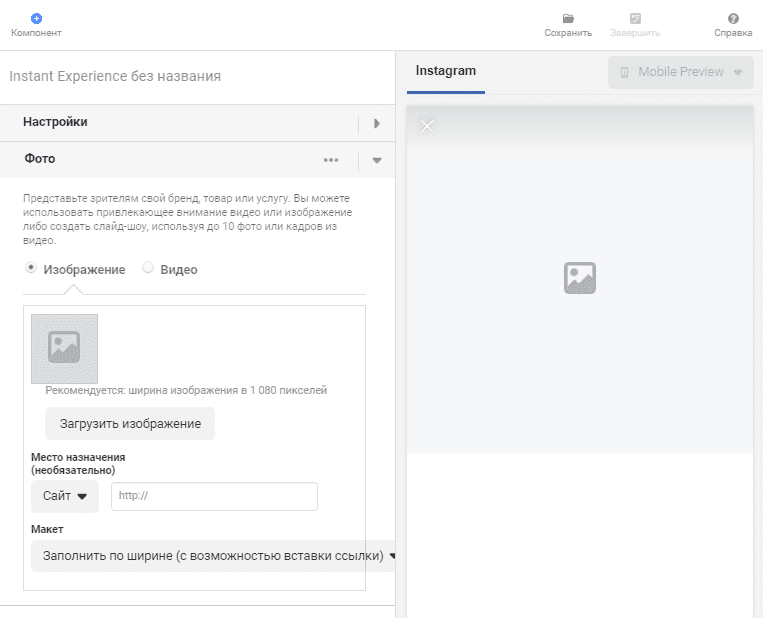This screenshot has height=618, width=763.
Task: Click the phone icon on Mobile Preview
Action: point(624,73)
